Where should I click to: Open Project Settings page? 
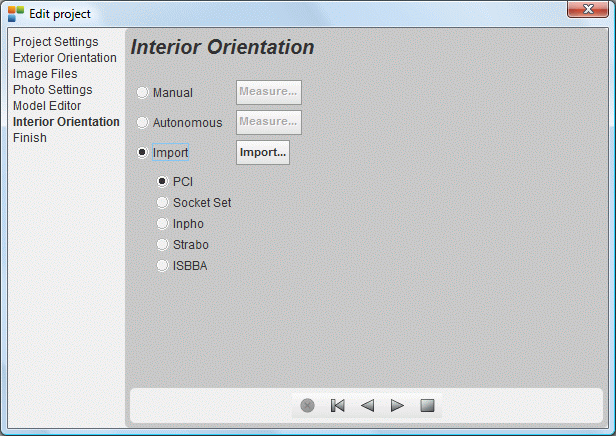click(56, 42)
